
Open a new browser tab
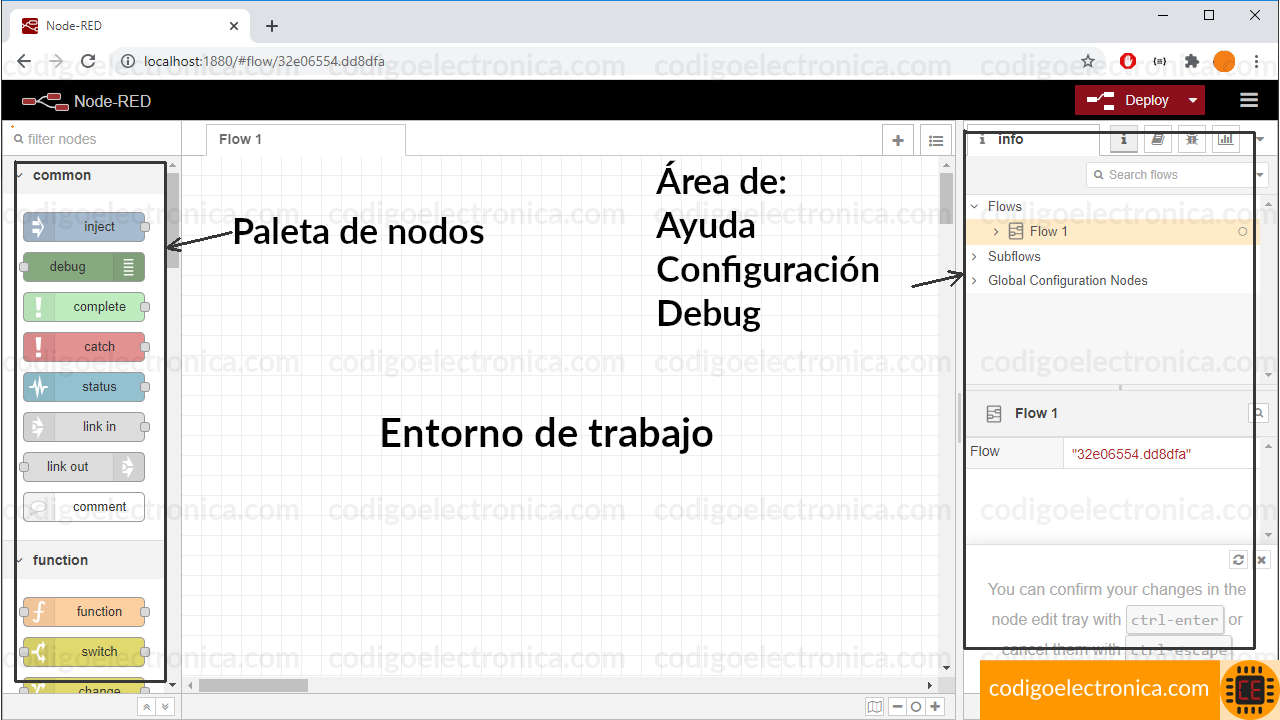tap(272, 26)
